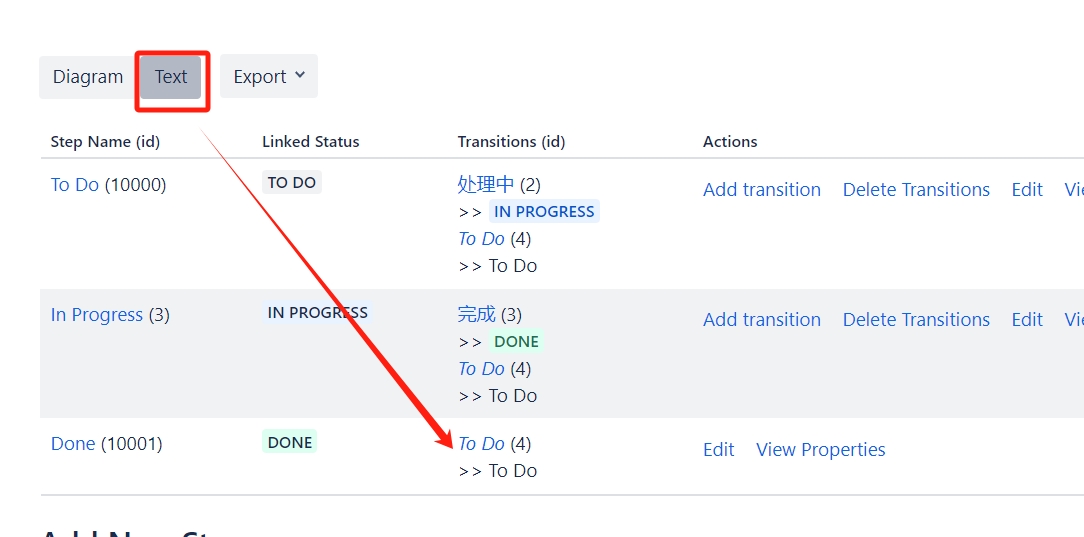Viewport: 1084px width, 537px height.
Task: Select the Text view tab
Action: tap(171, 77)
